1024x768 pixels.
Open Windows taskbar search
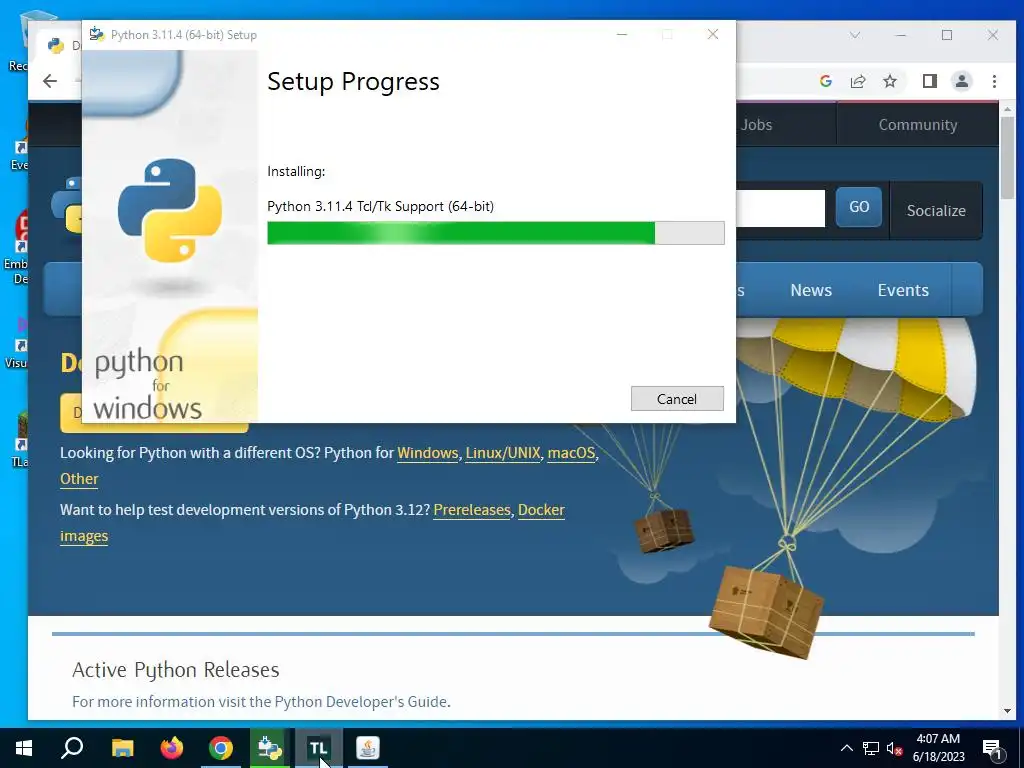tap(72, 748)
